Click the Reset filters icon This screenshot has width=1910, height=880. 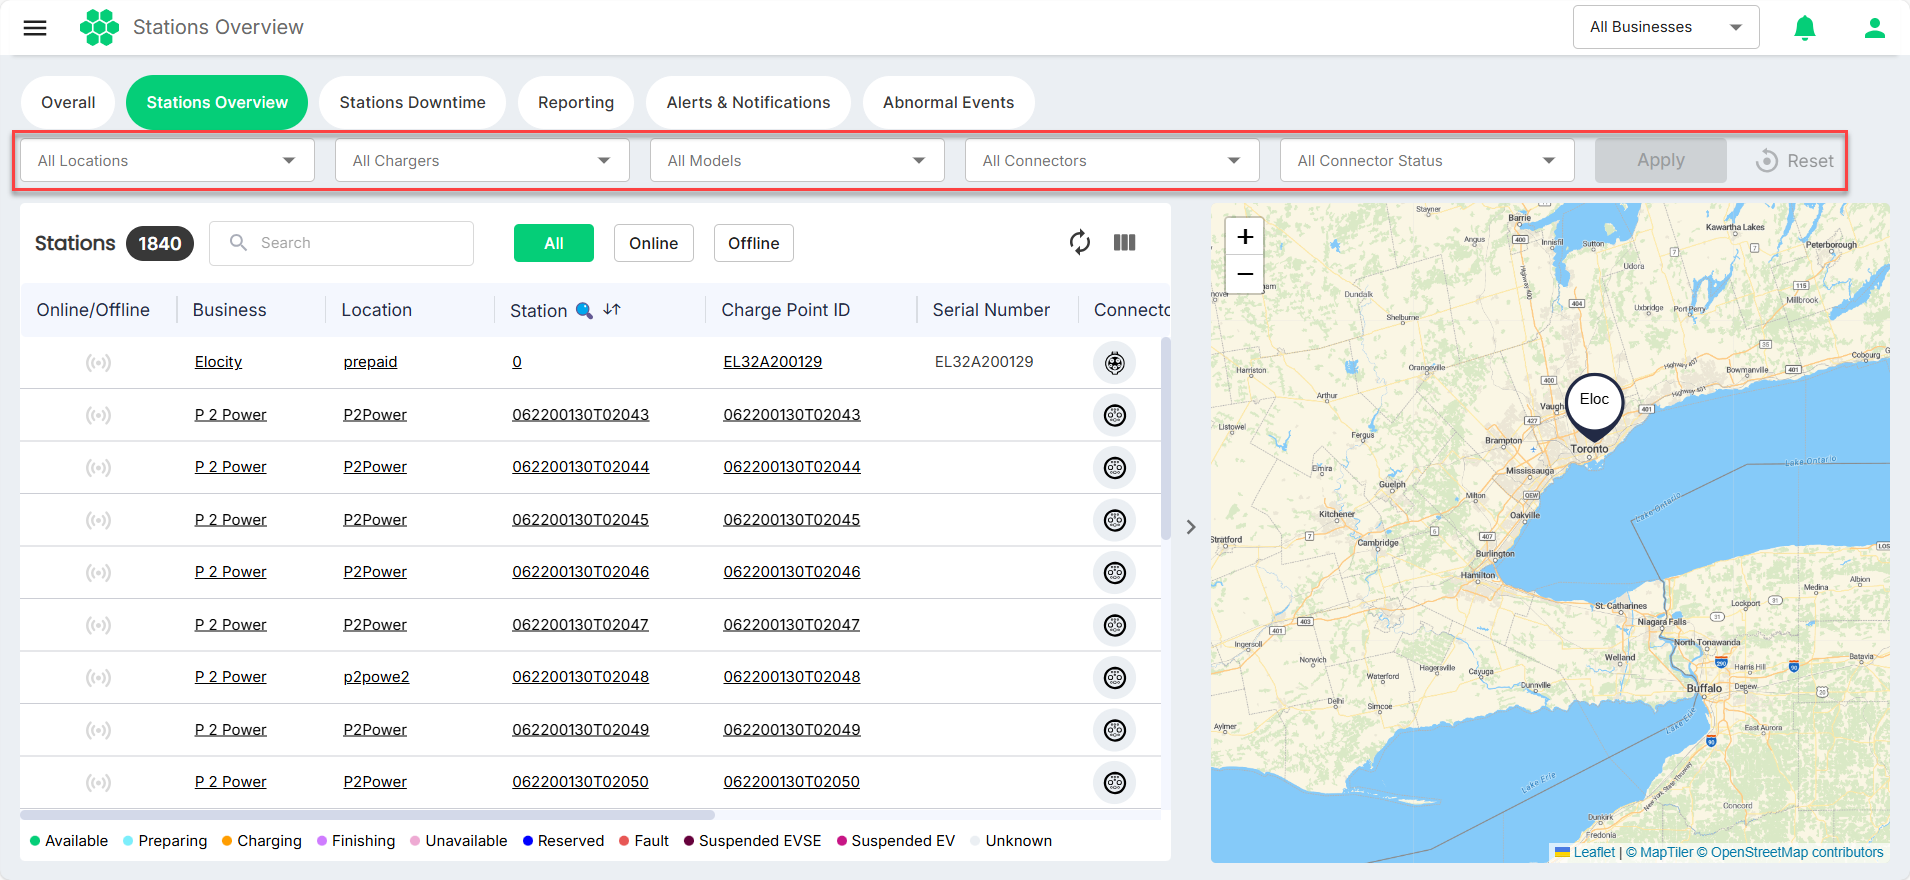(x=1767, y=161)
